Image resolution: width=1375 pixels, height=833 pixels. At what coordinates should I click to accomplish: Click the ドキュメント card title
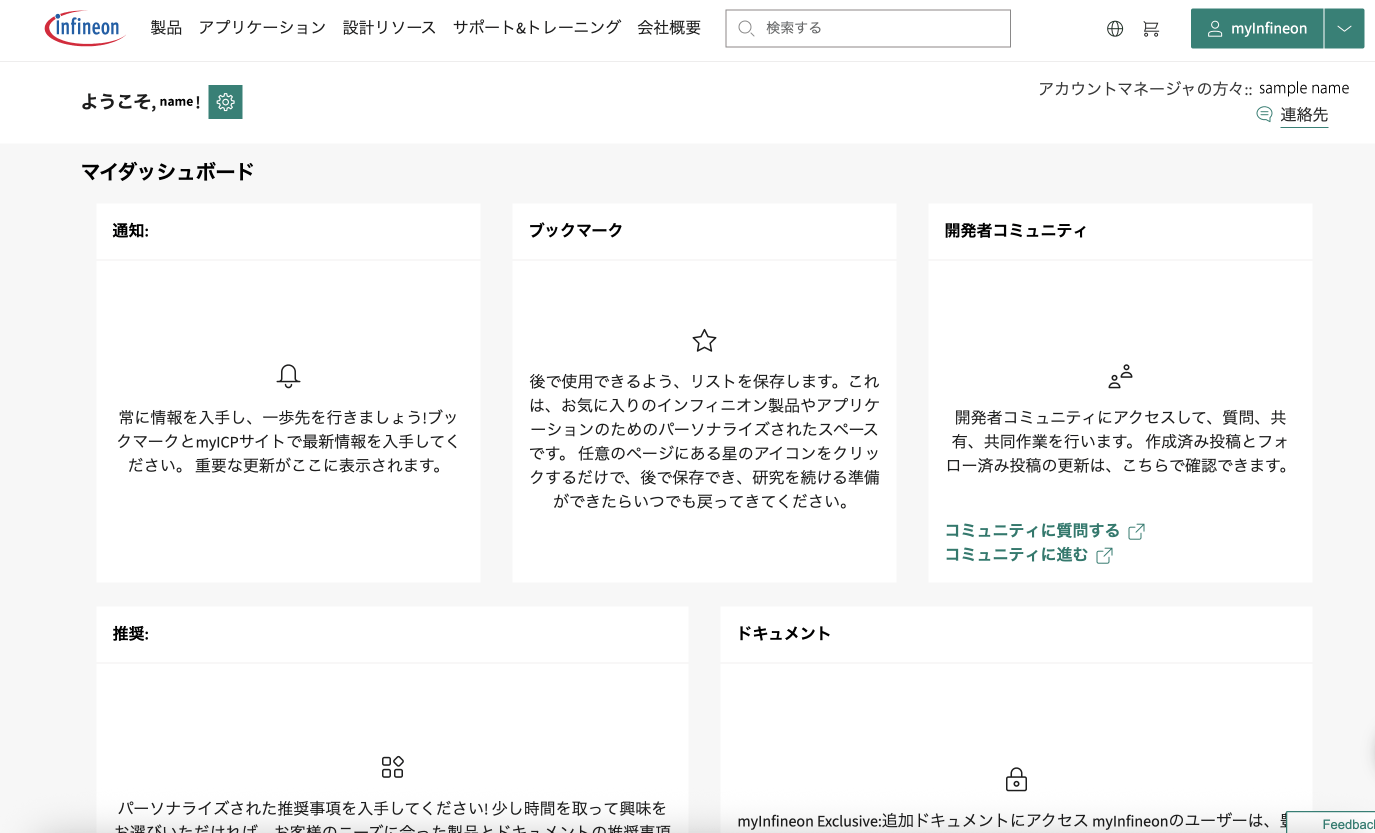pos(784,634)
